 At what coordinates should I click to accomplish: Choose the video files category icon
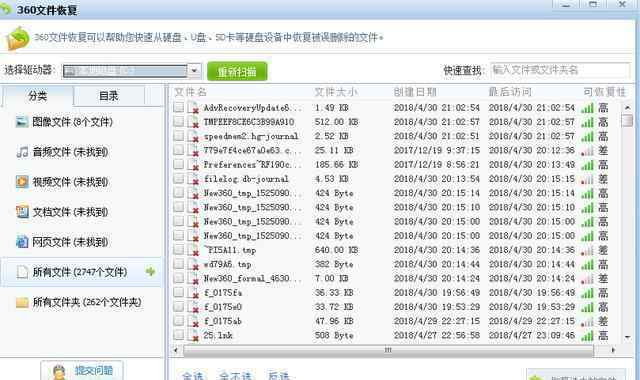click(x=22, y=182)
